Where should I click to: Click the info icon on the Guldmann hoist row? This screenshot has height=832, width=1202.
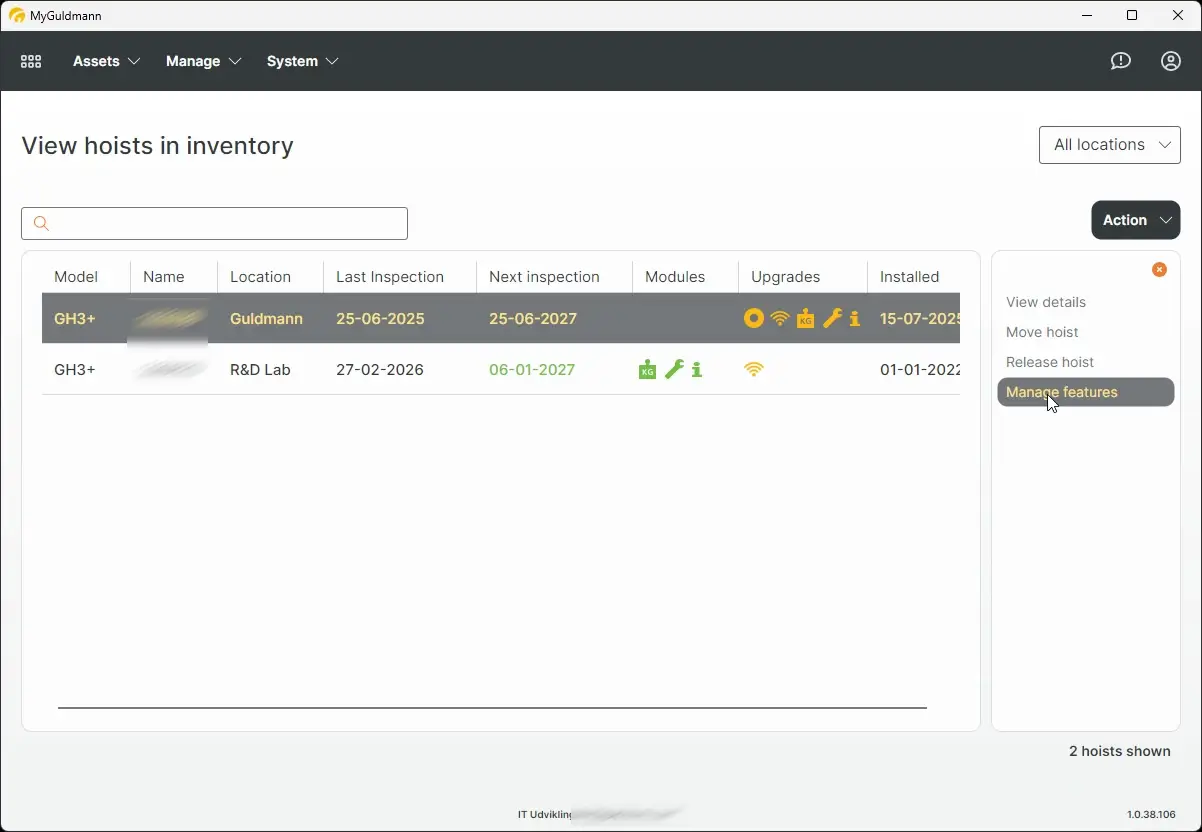click(853, 318)
